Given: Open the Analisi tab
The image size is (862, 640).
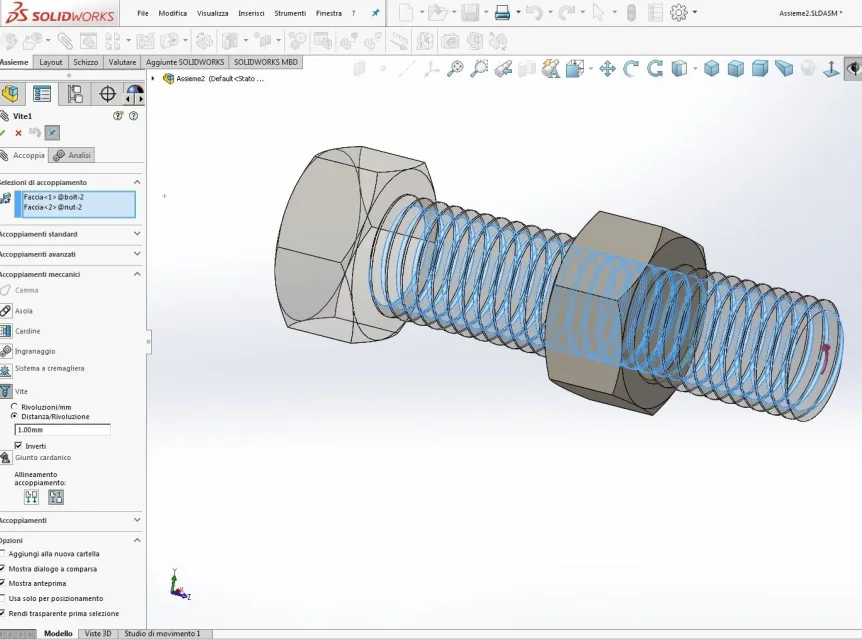Looking at the screenshot, I should point(71,156).
